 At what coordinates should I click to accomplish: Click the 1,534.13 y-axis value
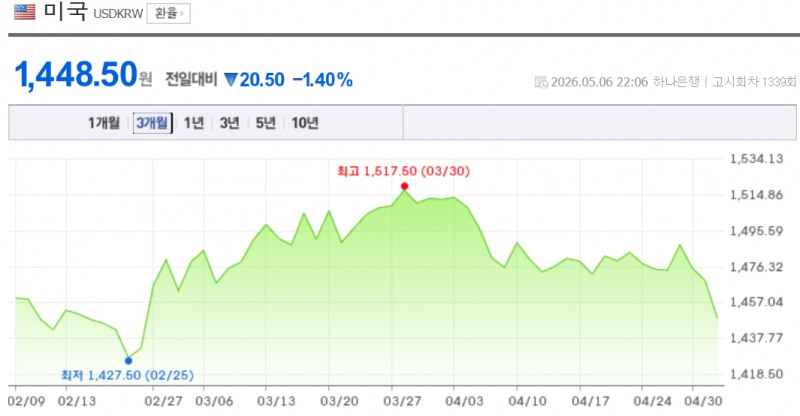point(756,159)
